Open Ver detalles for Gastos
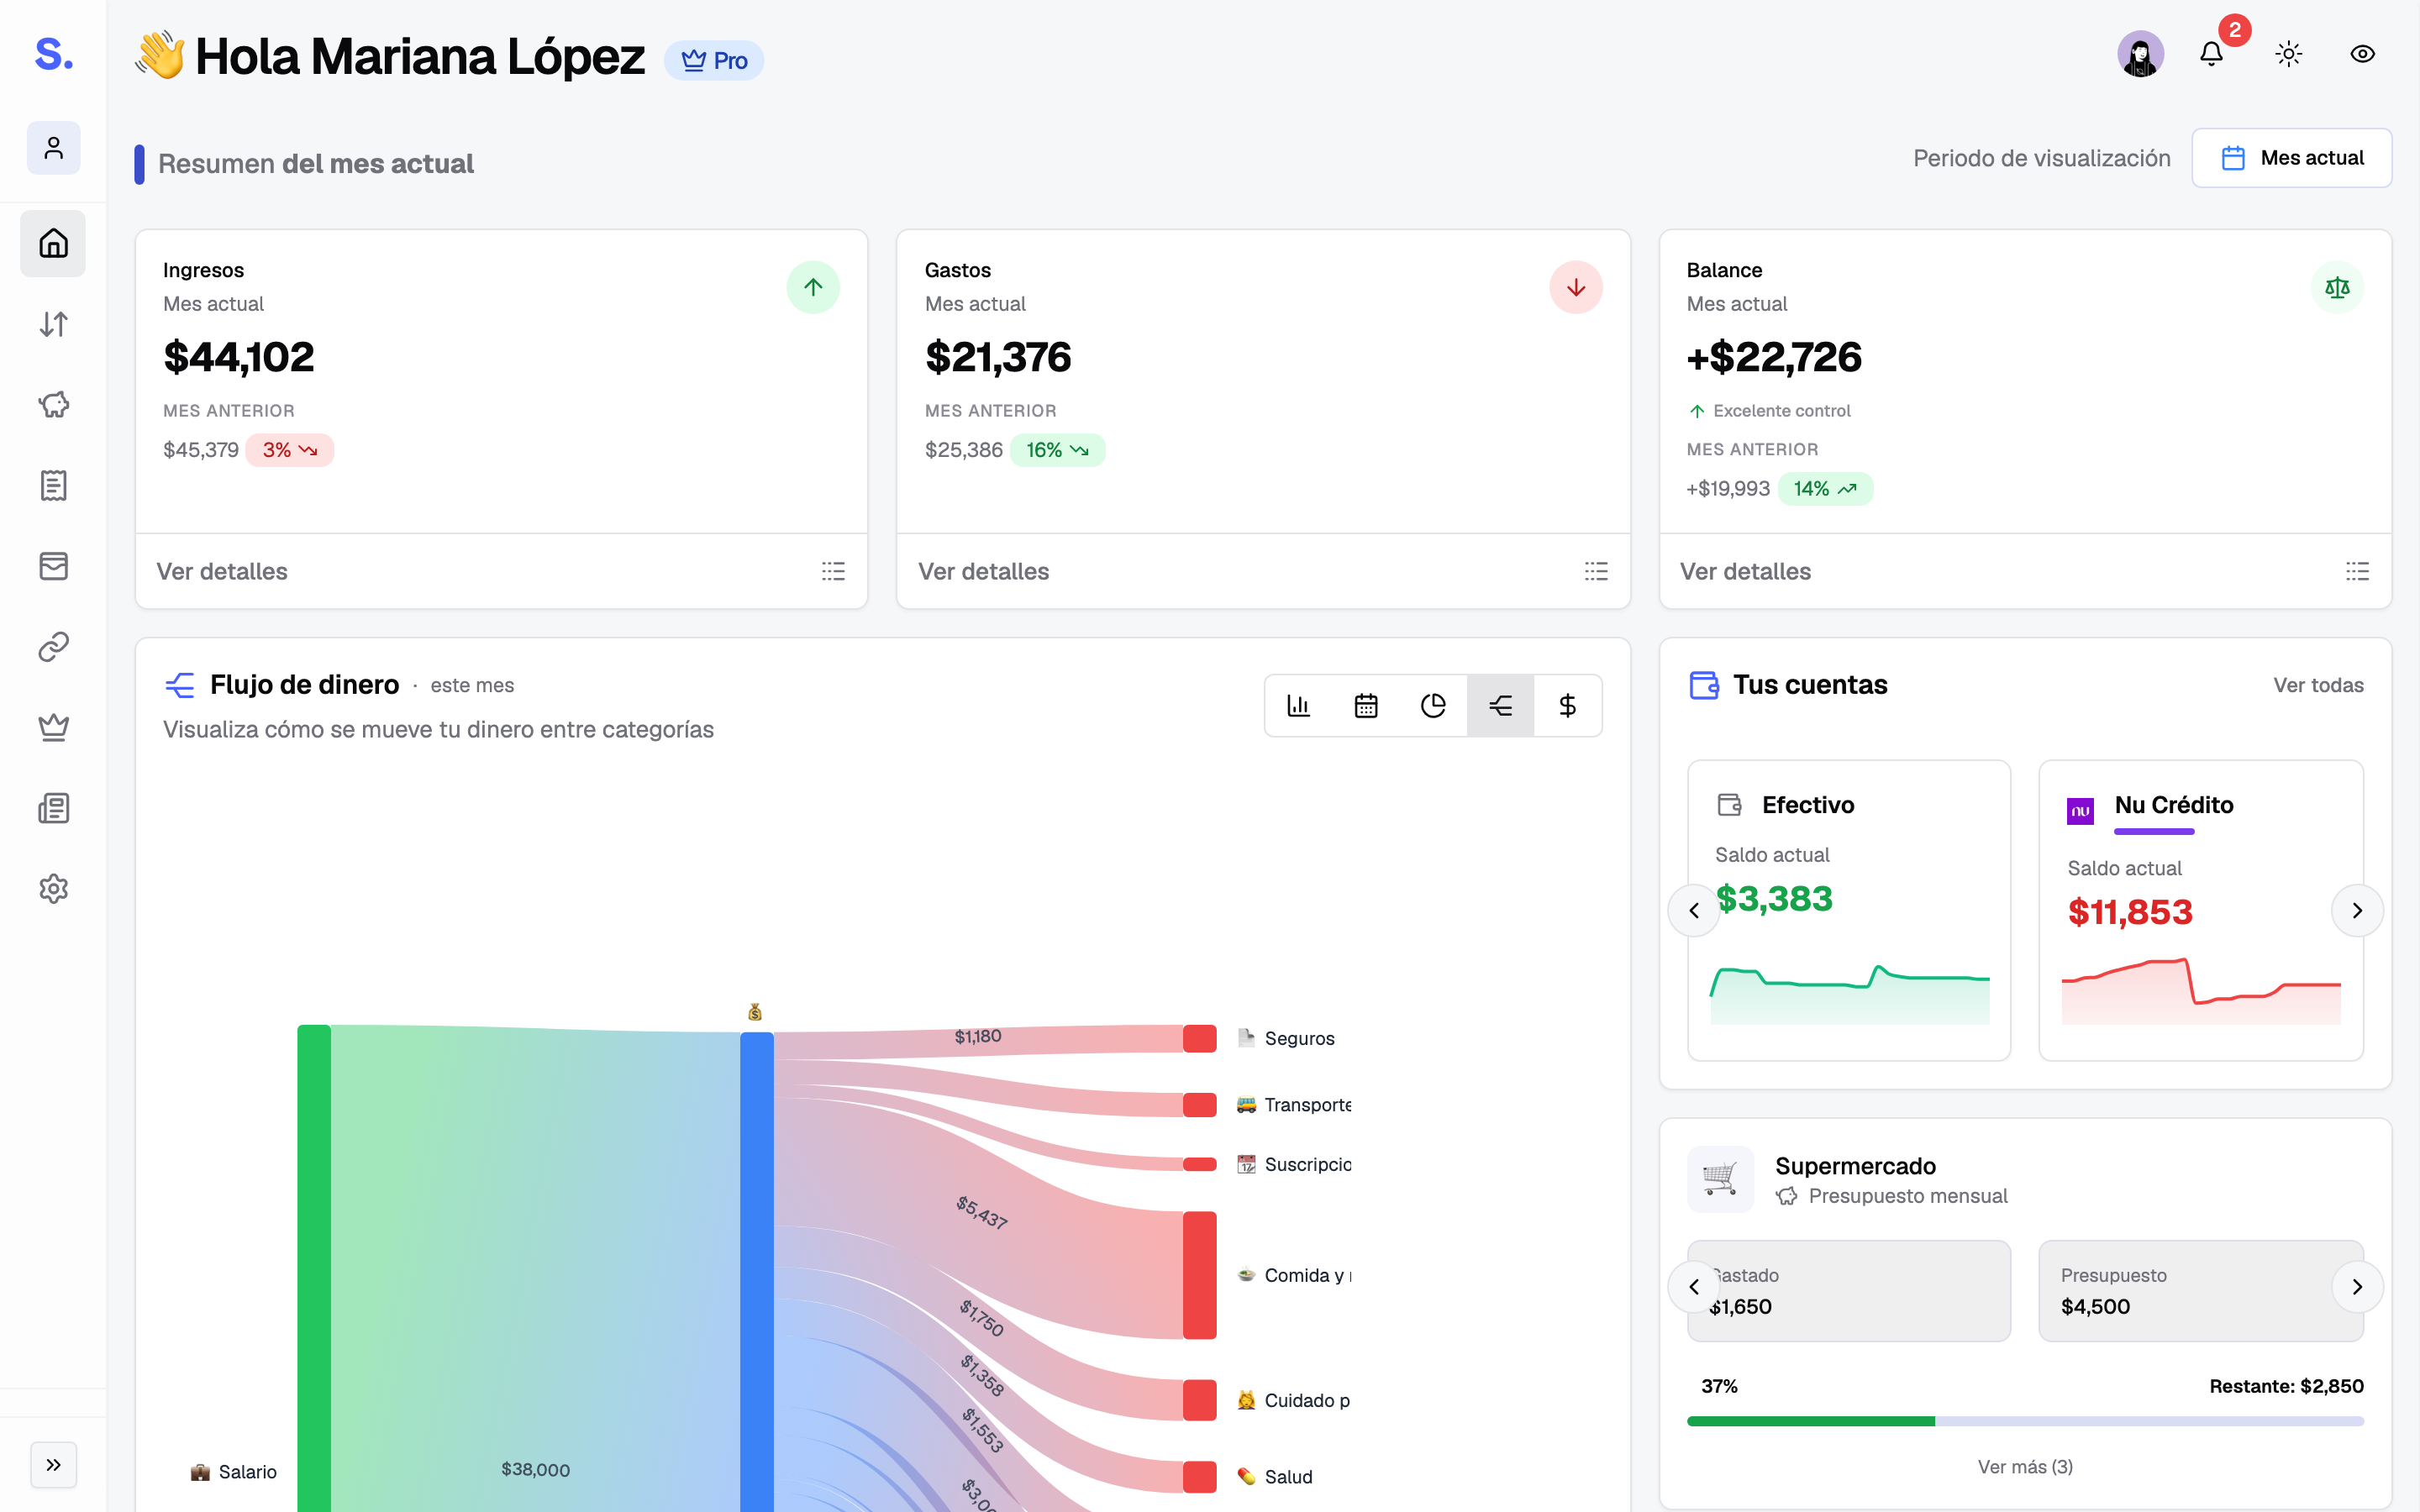 (x=984, y=571)
